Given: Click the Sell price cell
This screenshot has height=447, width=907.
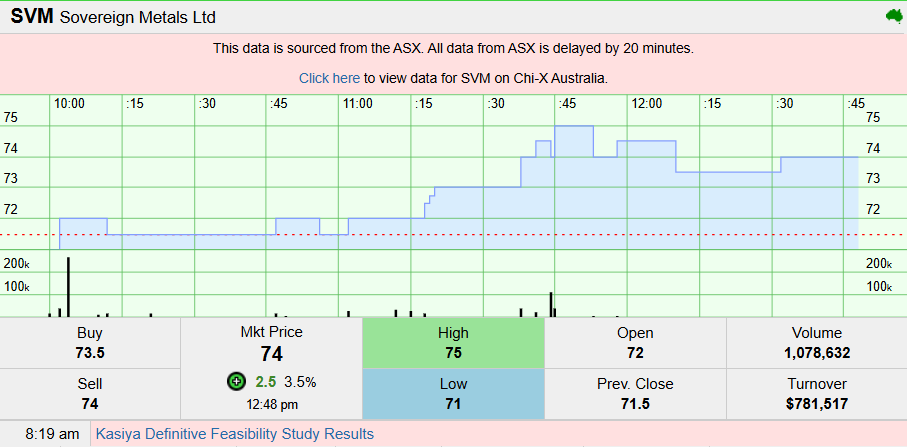Looking at the screenshot, I should click(x=90, y=394).
